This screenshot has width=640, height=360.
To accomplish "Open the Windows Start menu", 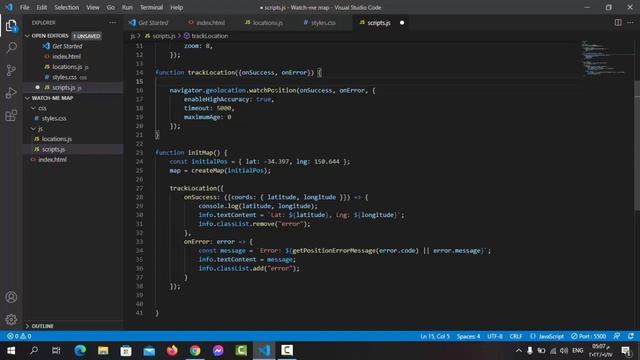I will point(11,351).
